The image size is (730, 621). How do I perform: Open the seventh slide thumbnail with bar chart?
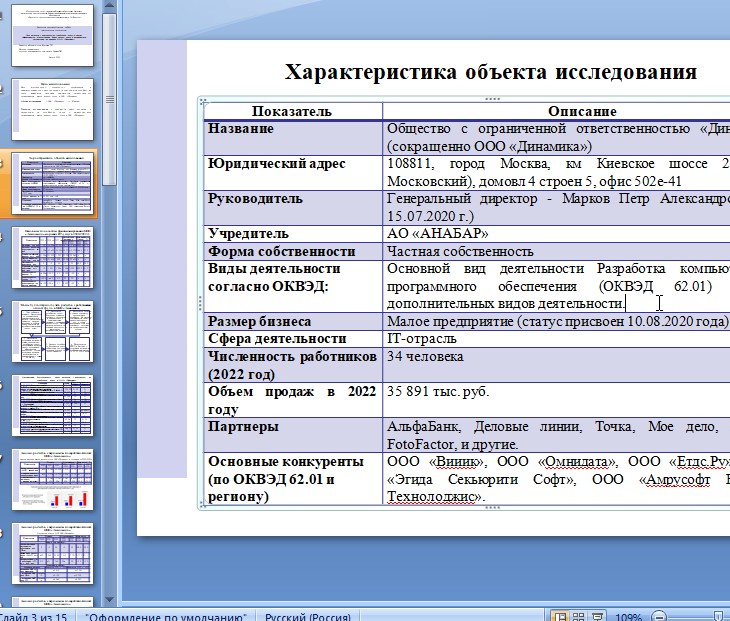(53, 479)
